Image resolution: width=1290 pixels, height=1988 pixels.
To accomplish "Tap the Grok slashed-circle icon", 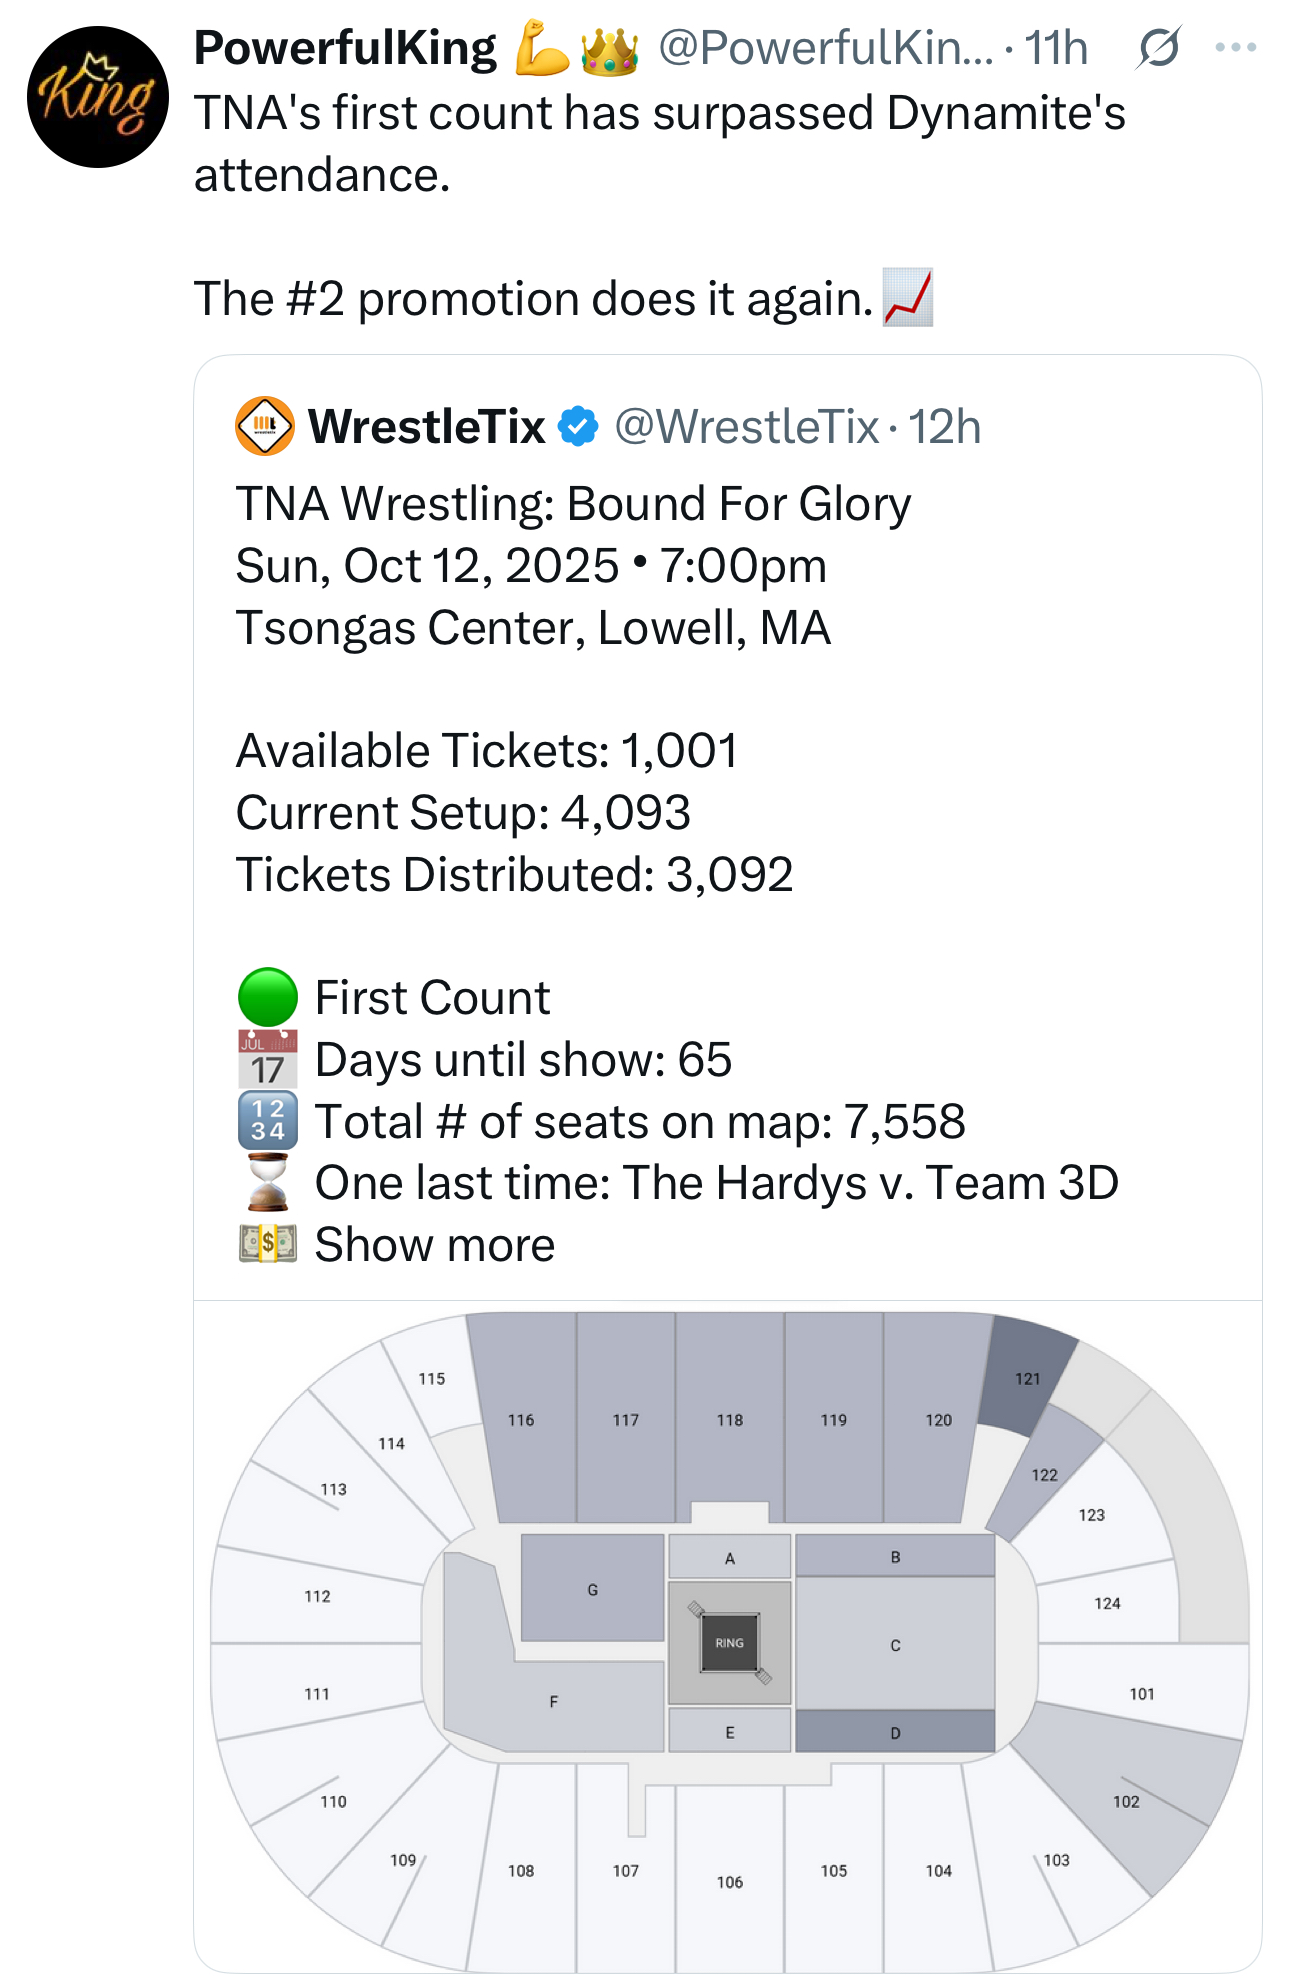I will point(1159,47).
